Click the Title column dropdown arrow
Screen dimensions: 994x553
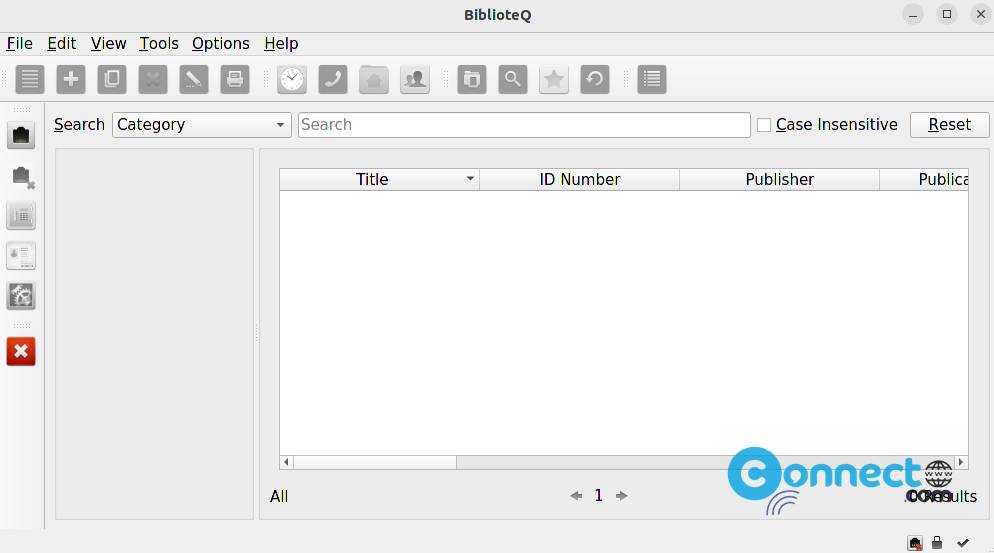pos(470,179)
